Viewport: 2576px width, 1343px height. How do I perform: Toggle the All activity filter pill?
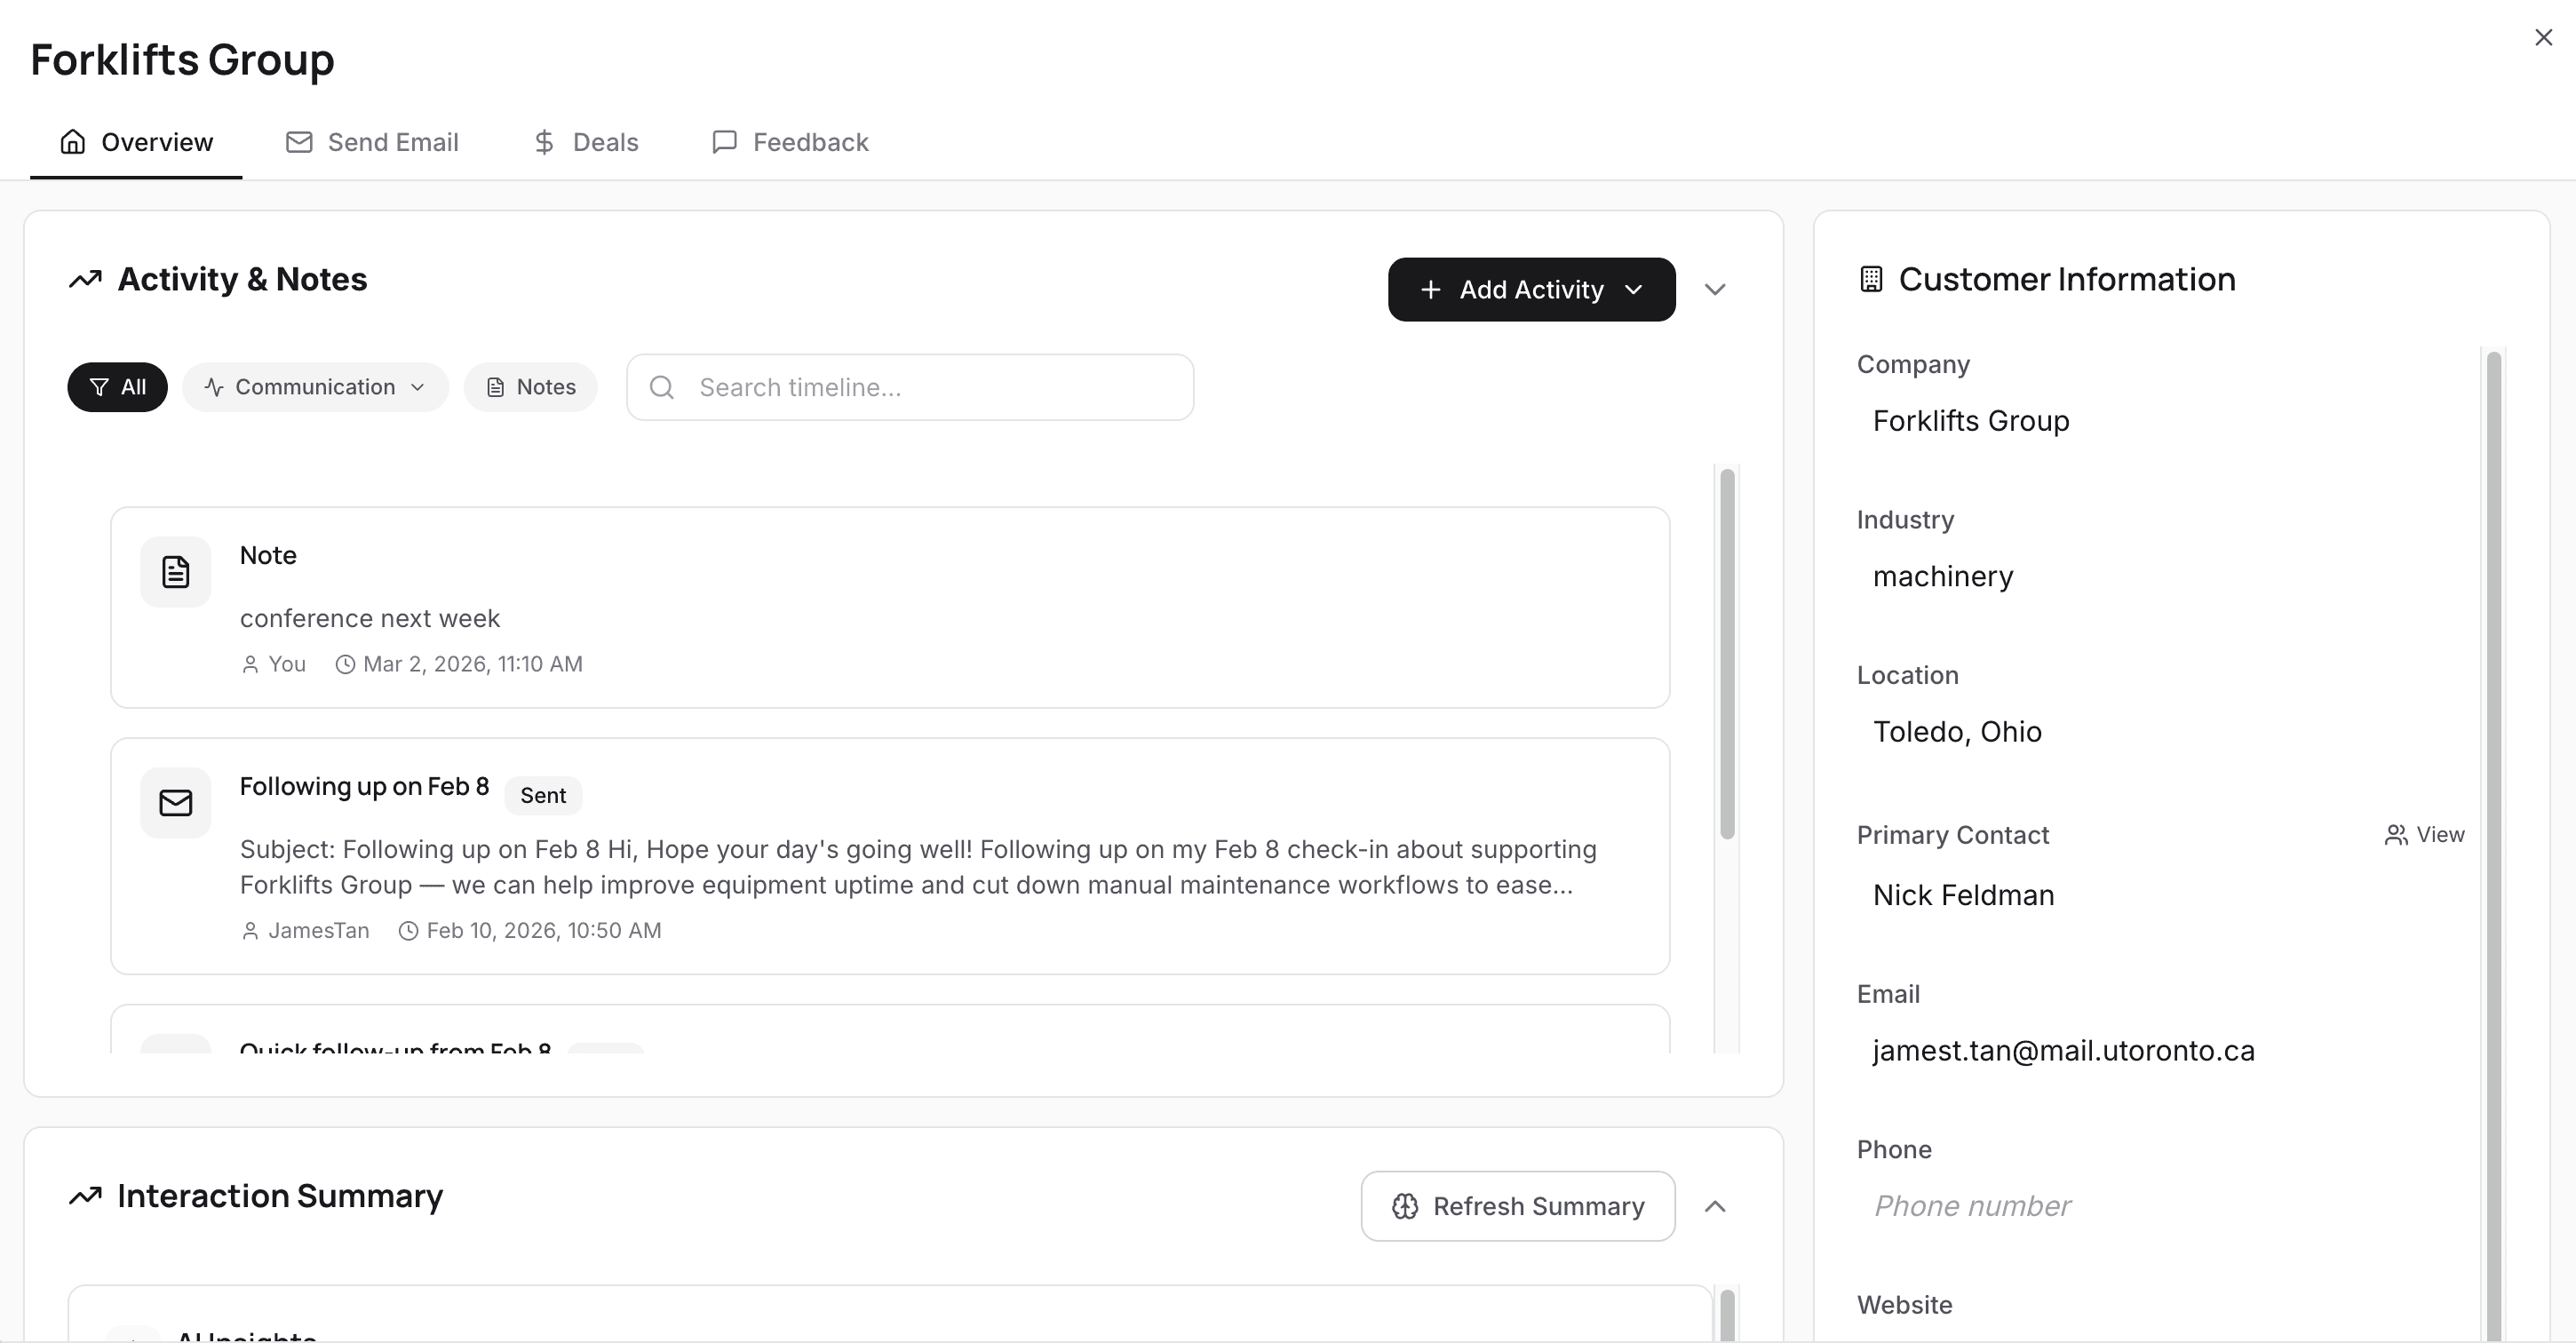pyautogui.click(x=117, y=387)
